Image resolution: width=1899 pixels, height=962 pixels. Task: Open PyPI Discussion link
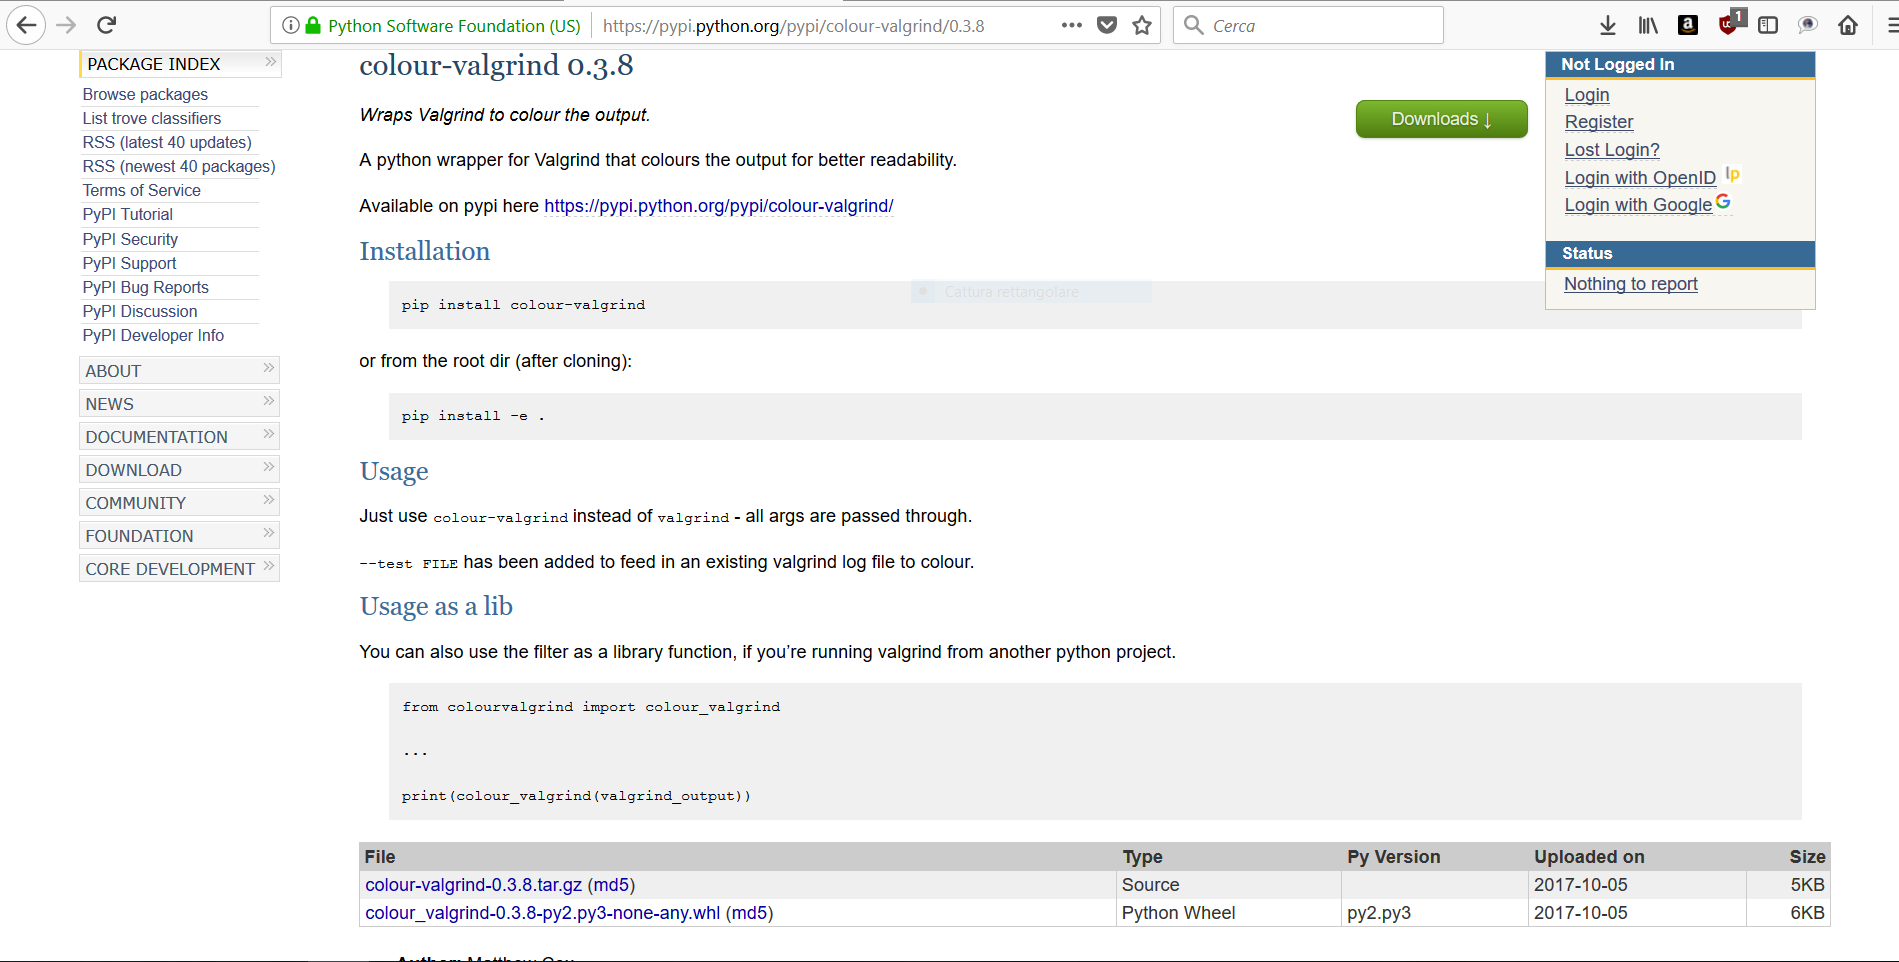(x=140, y=311)
